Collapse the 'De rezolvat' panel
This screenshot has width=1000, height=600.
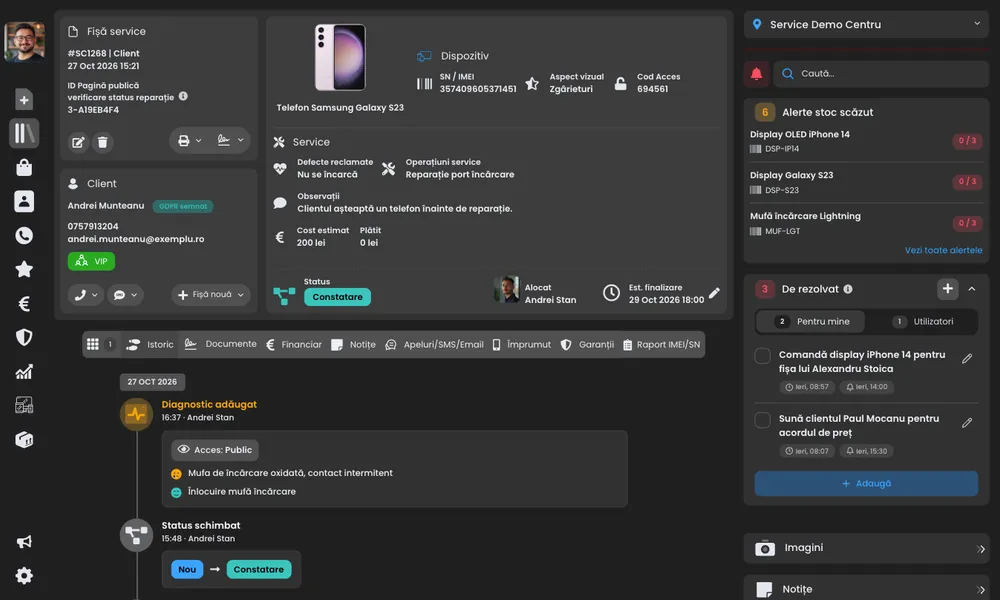[971, 289]
